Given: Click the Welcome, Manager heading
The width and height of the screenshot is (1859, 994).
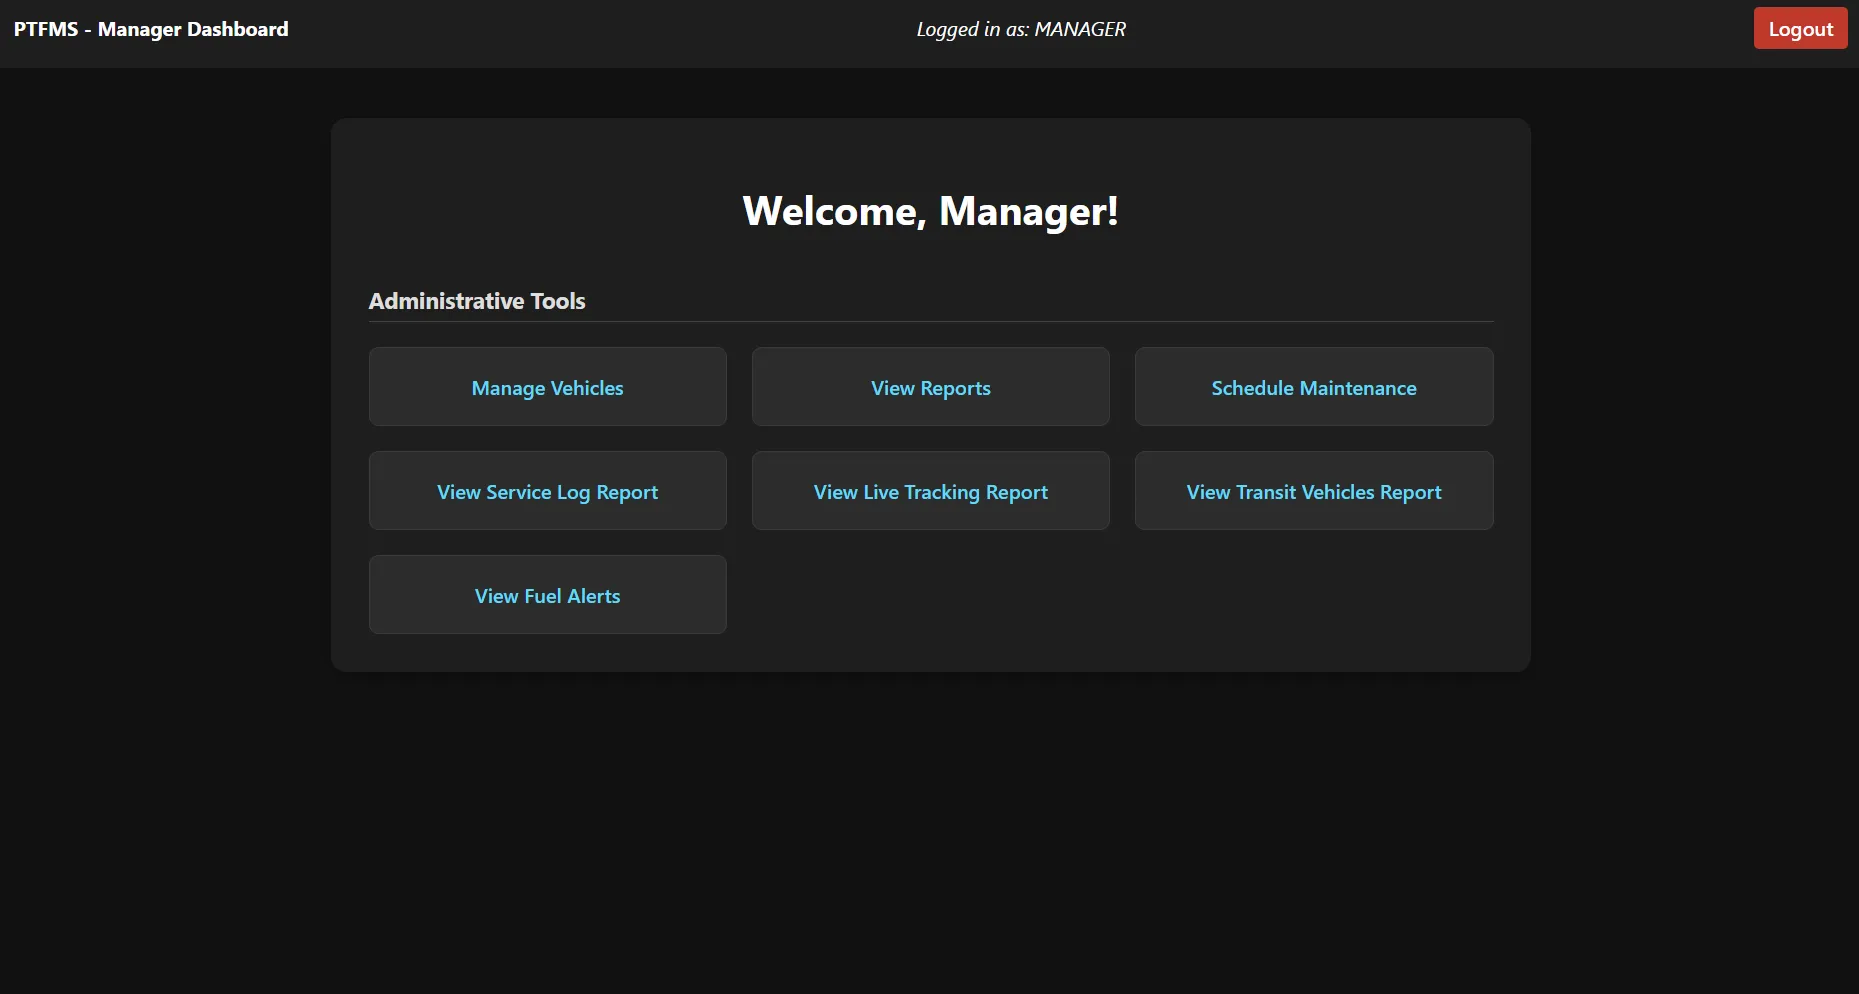Looking at the screenshot, I should pos(930,211).
